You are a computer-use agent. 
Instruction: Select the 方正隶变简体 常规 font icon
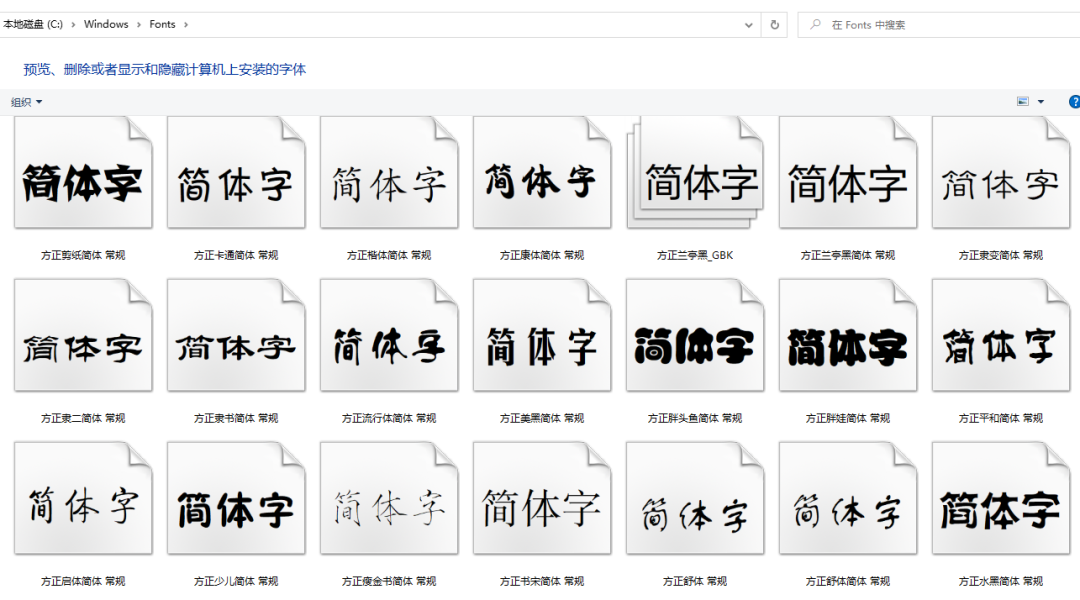[x=1001, y=172]
